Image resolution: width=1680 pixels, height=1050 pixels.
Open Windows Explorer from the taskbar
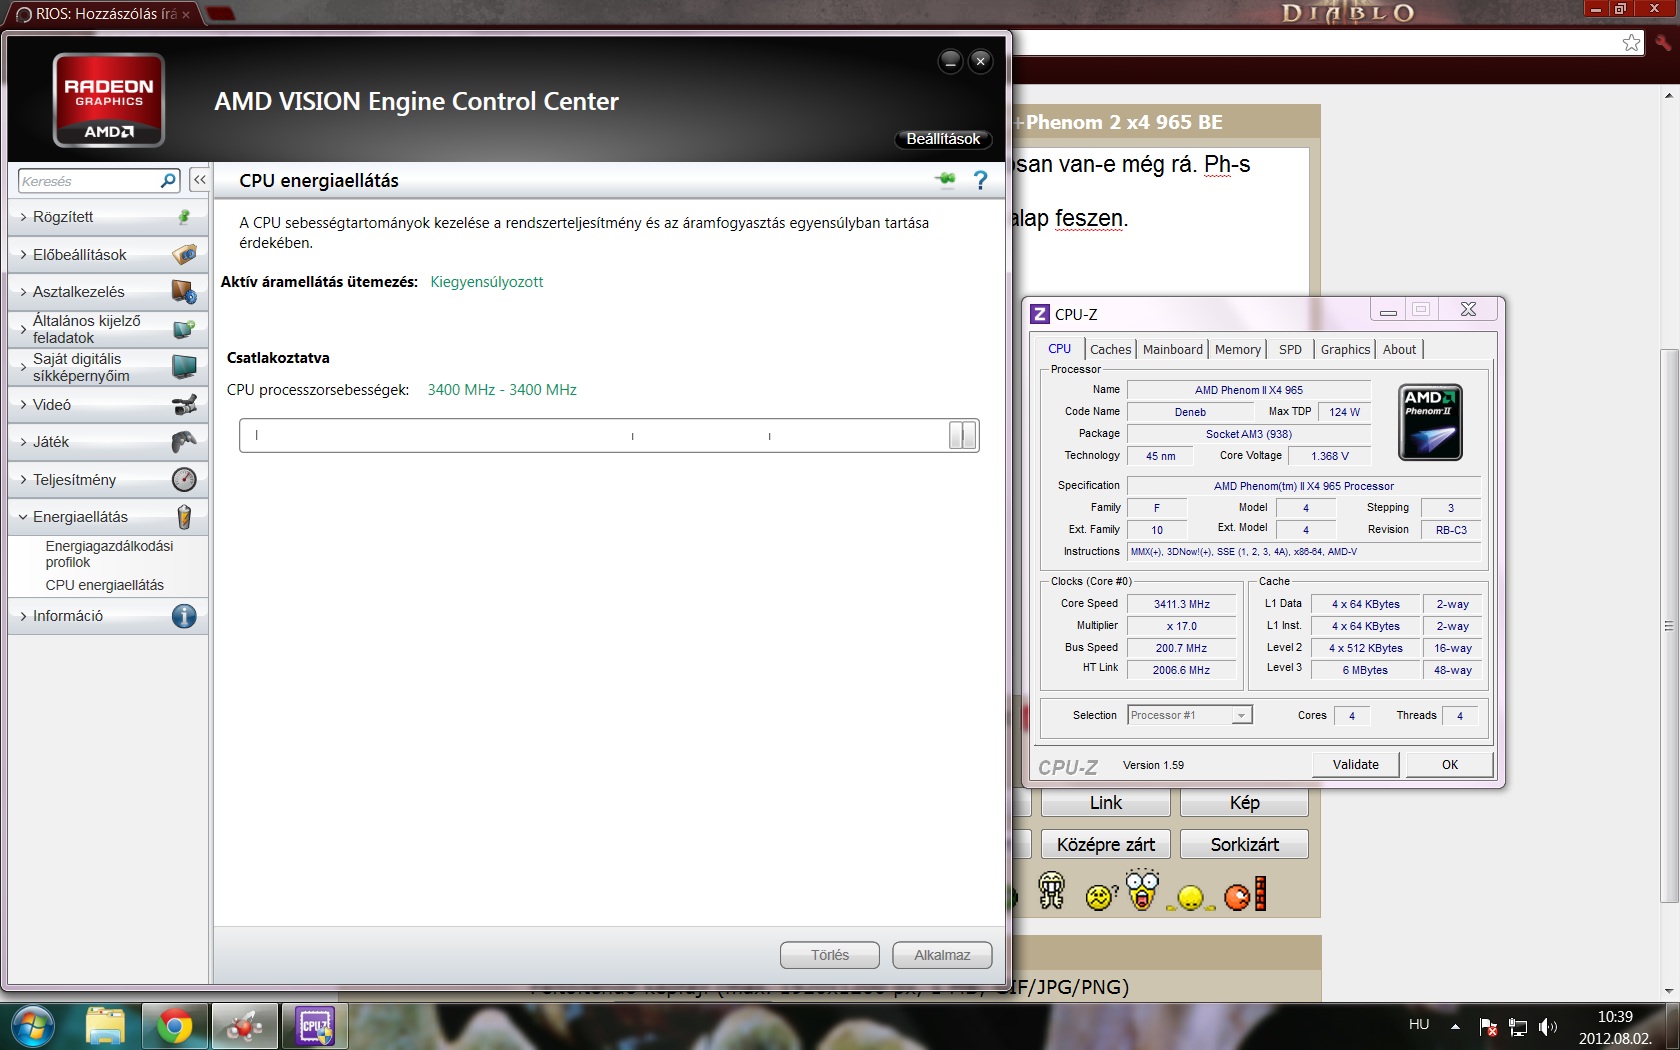click(x=105, y=1026)
